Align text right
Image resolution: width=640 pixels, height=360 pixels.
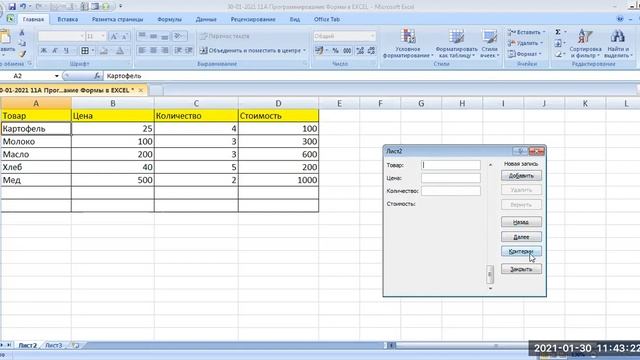click(164, 51)
